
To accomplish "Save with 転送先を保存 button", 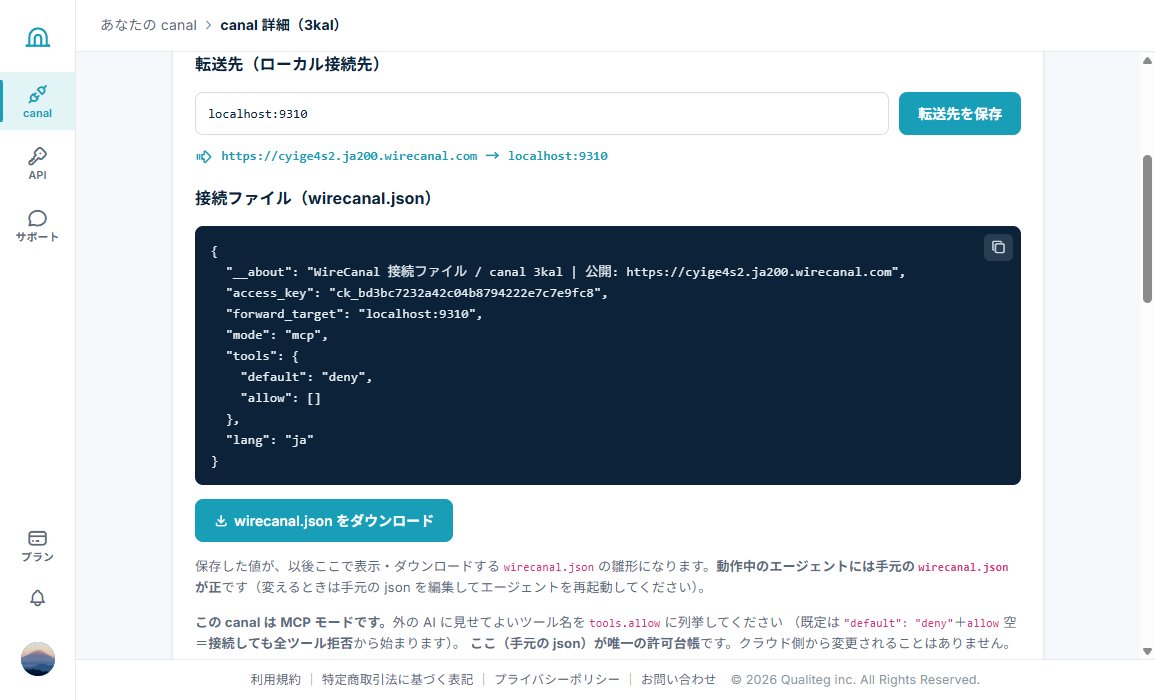I will [959, 113].
